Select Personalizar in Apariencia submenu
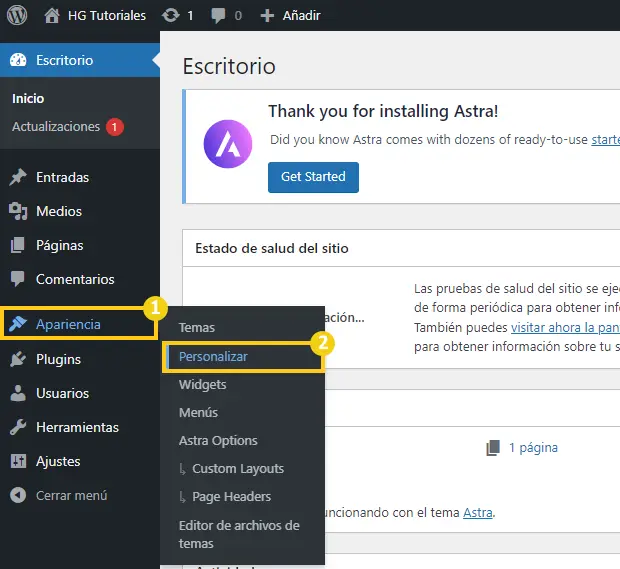The width and height of the screenshot is (620, 569). tap(213, 357)
